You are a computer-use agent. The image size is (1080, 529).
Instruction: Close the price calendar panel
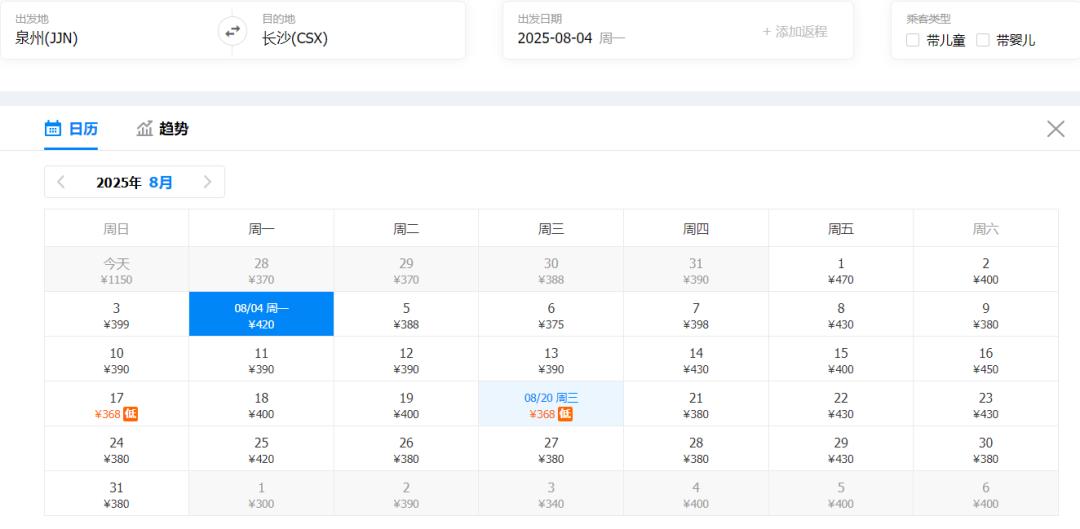click(x=1055, y=129)
